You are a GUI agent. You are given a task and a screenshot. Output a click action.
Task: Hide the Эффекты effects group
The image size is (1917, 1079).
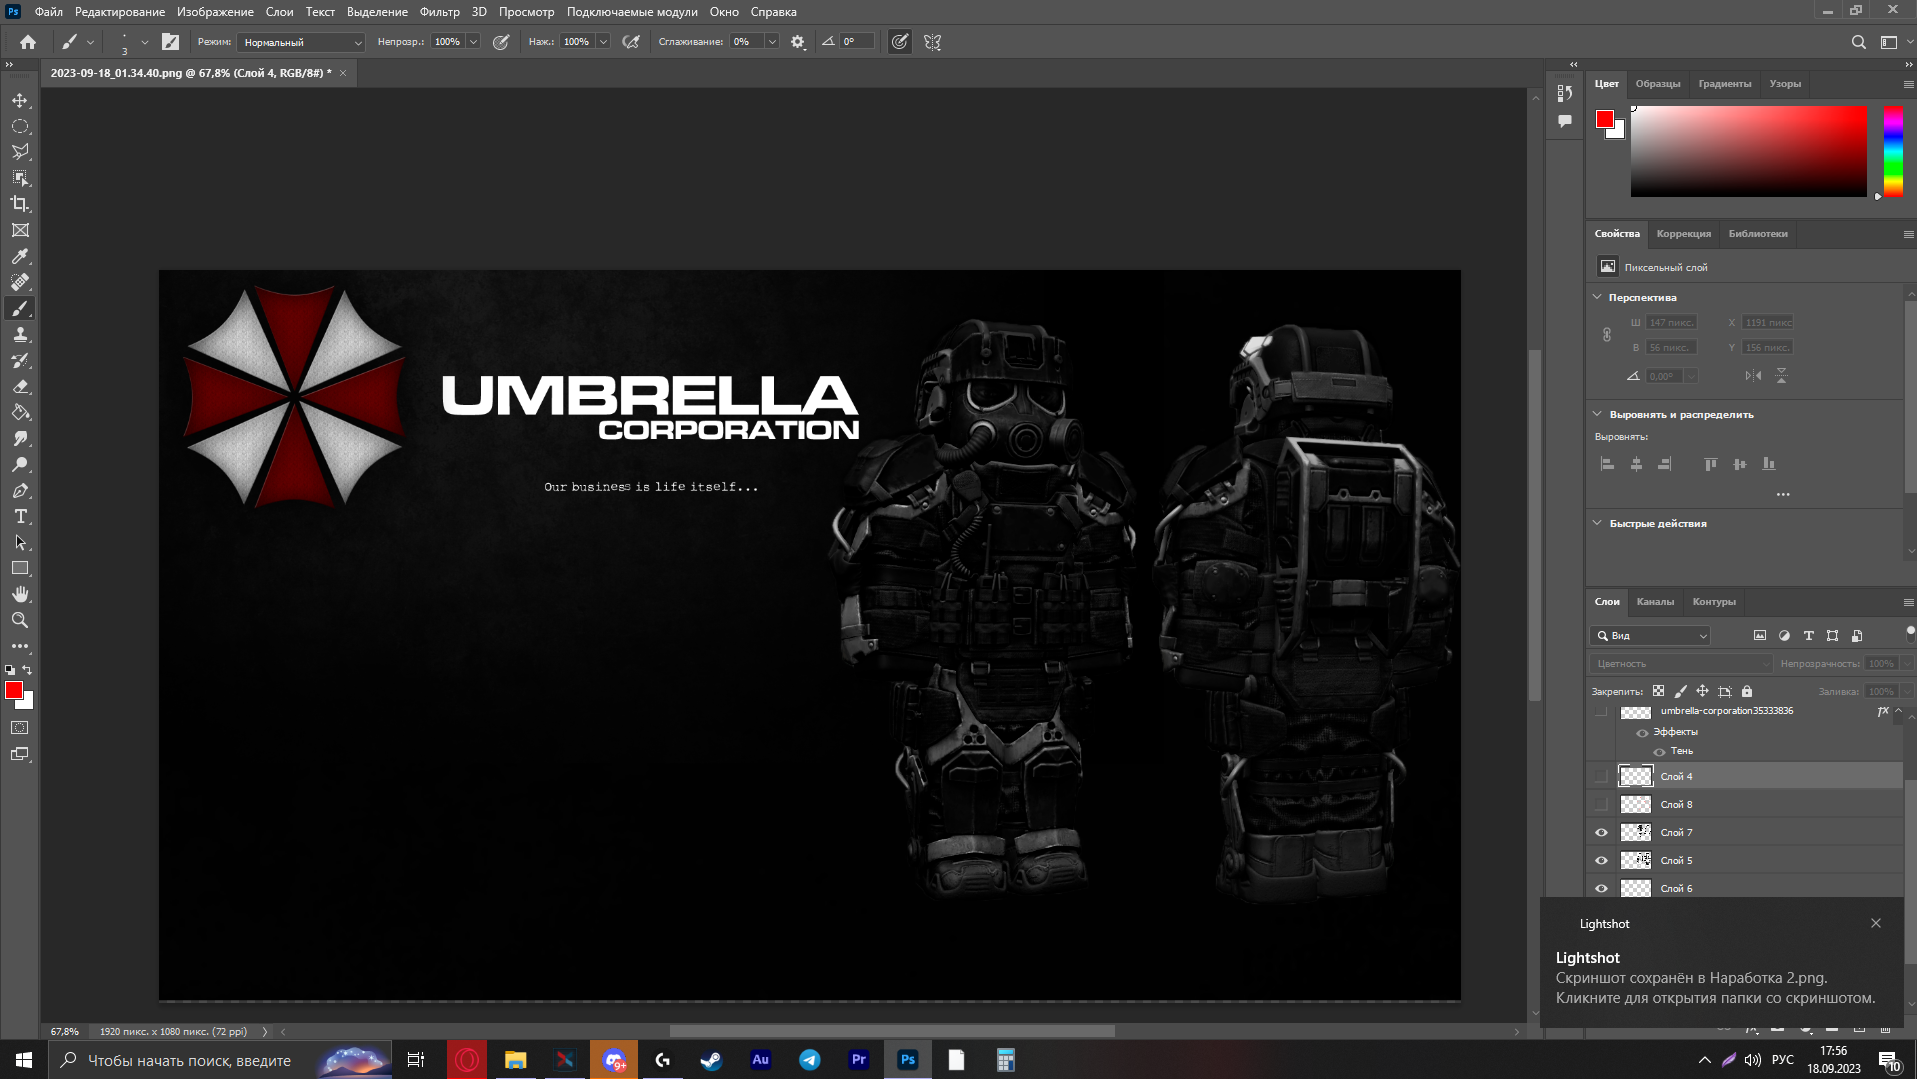[1642, 733]
